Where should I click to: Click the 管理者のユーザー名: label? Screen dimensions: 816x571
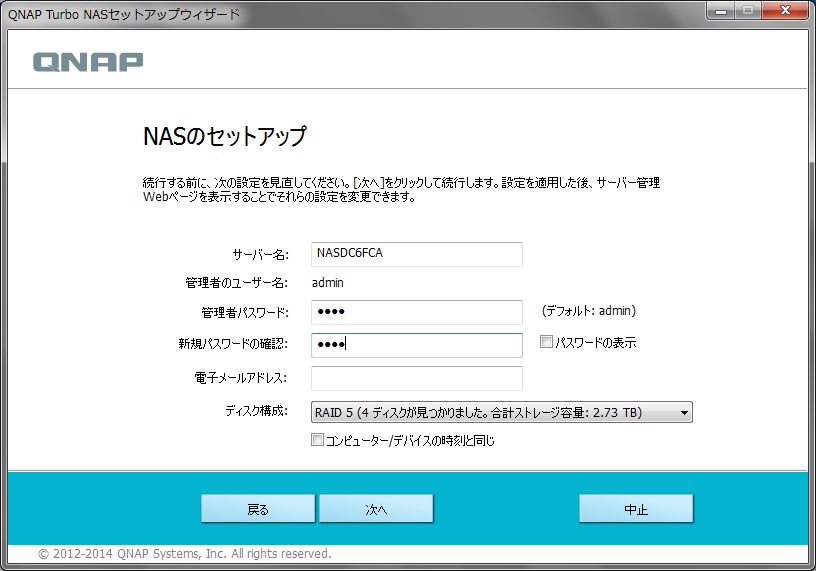pos(237,283)
